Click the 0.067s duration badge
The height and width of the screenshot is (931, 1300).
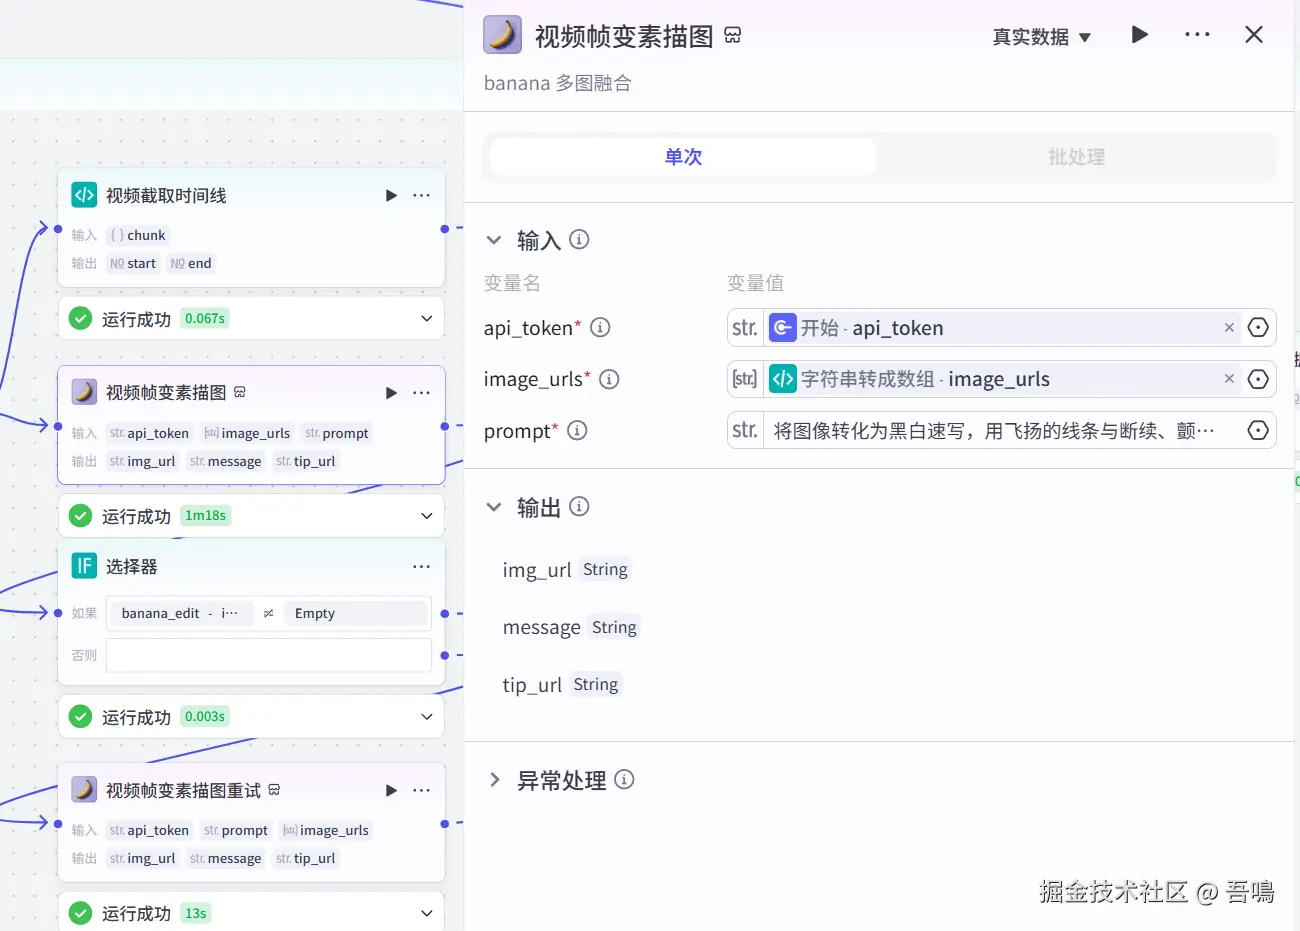pos(205,318)
